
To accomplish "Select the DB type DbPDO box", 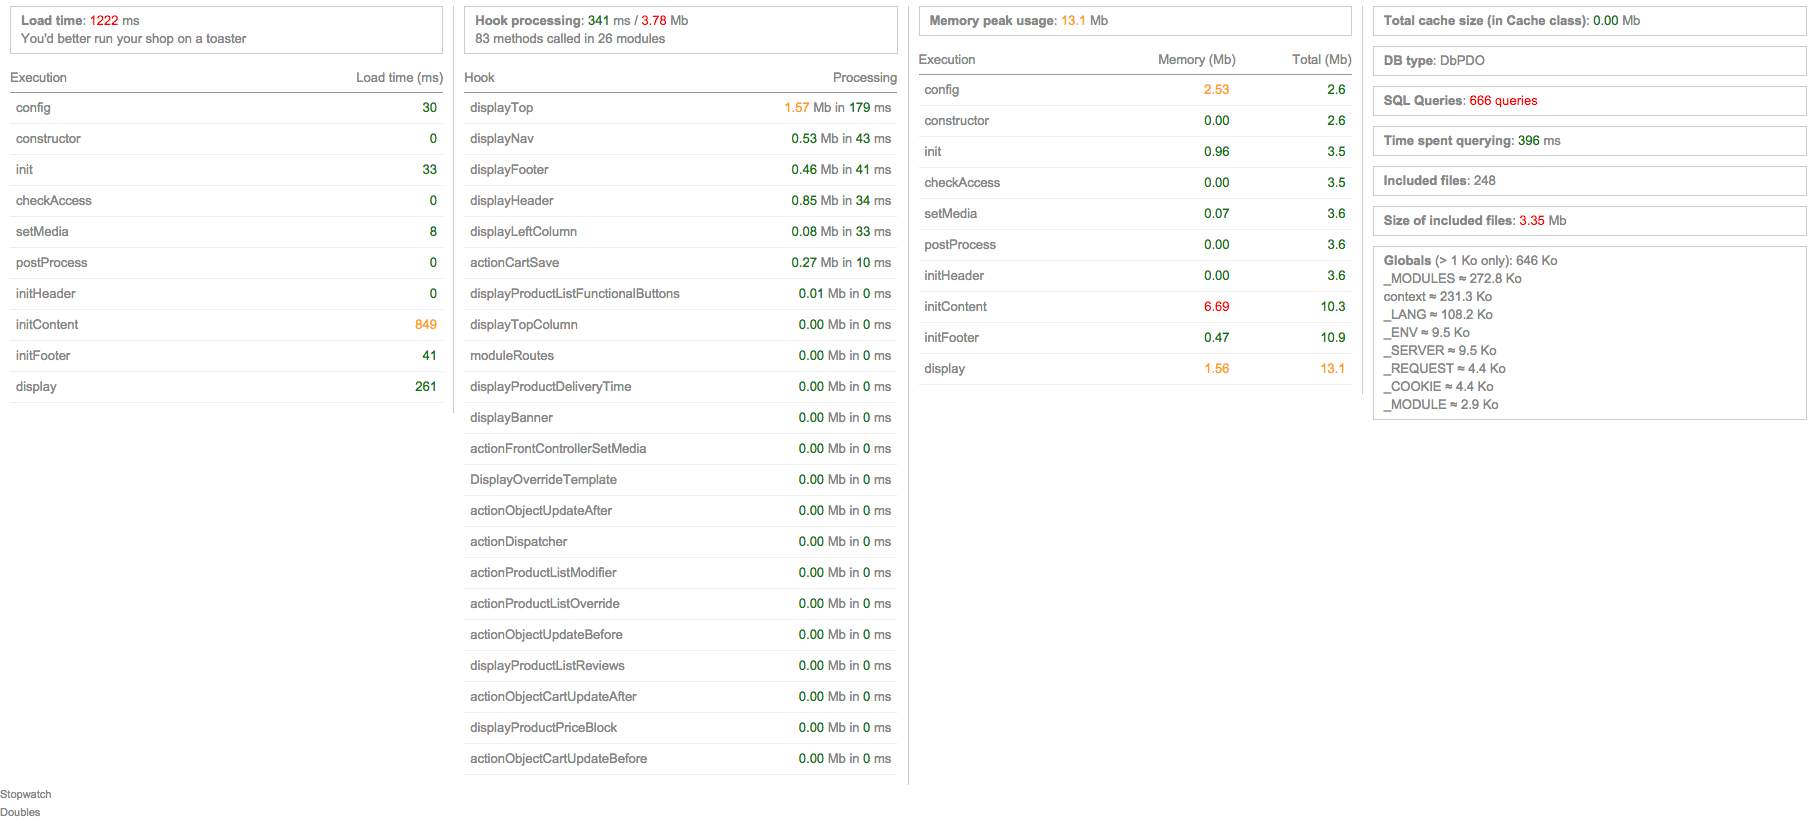I will 1589,60.
